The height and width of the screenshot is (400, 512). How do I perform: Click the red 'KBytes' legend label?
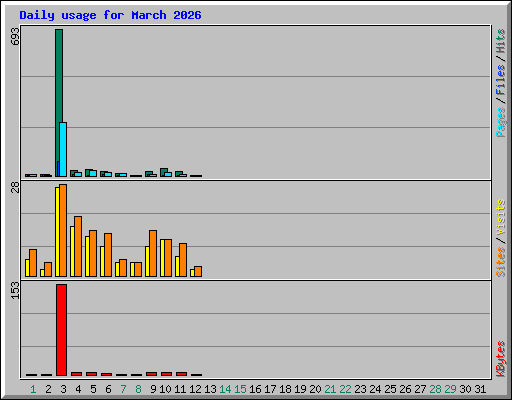pos(501,359)
